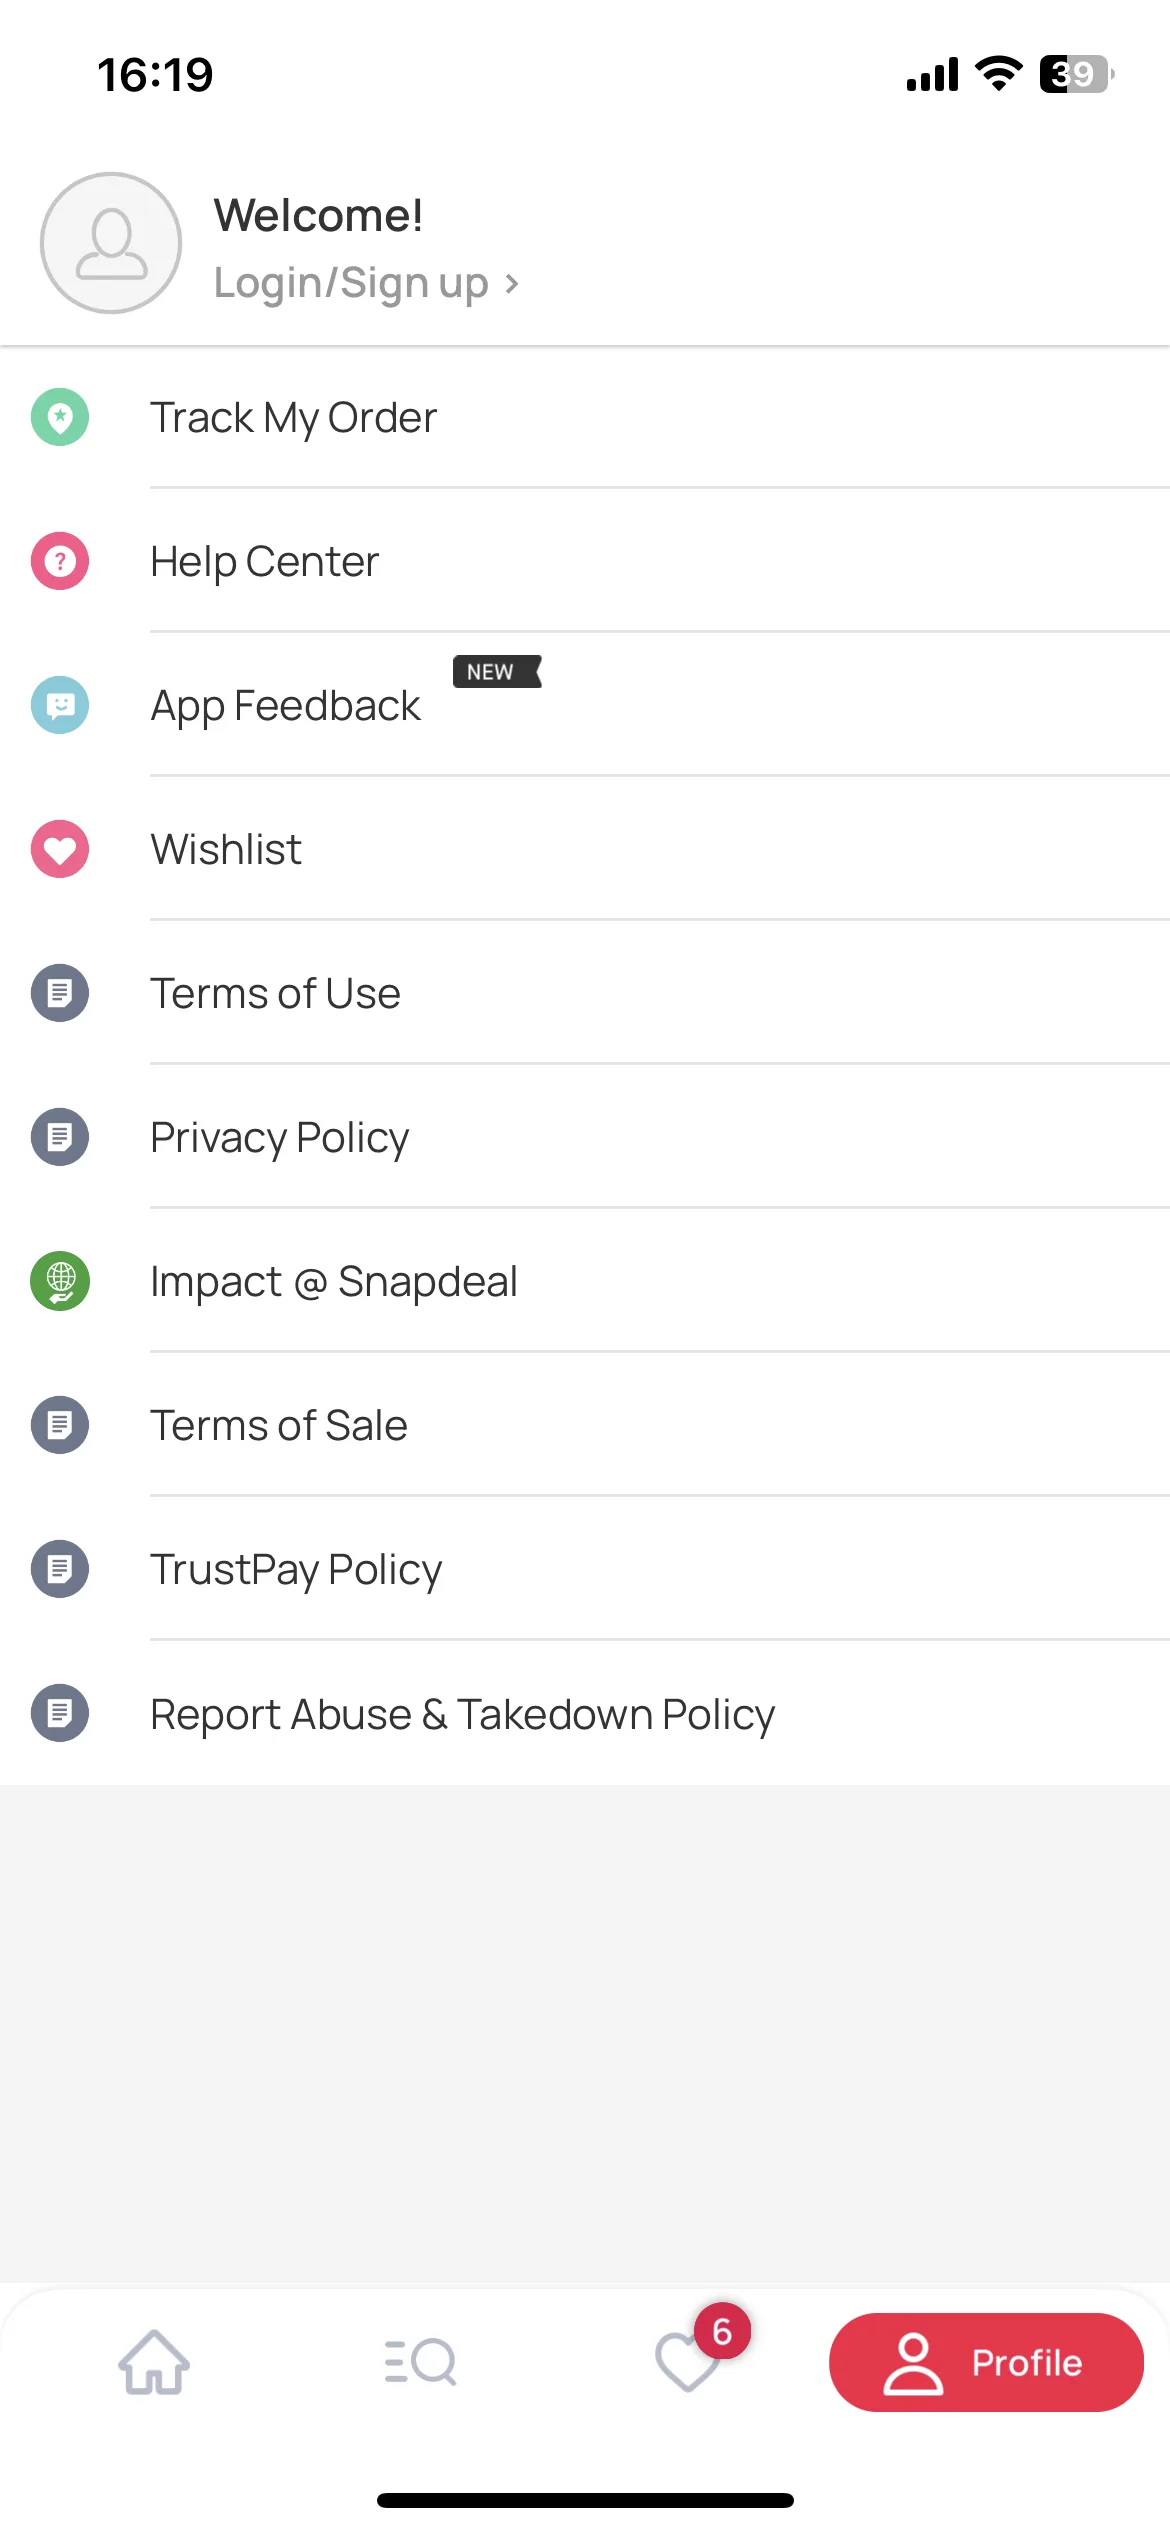Open Terms of Sale page

(585, 1425)
